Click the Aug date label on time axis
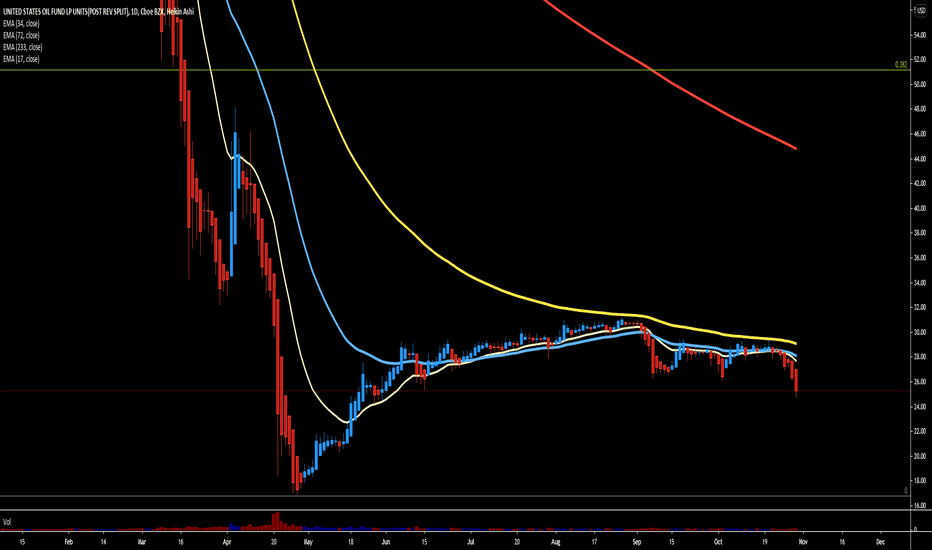 [556, 542]
